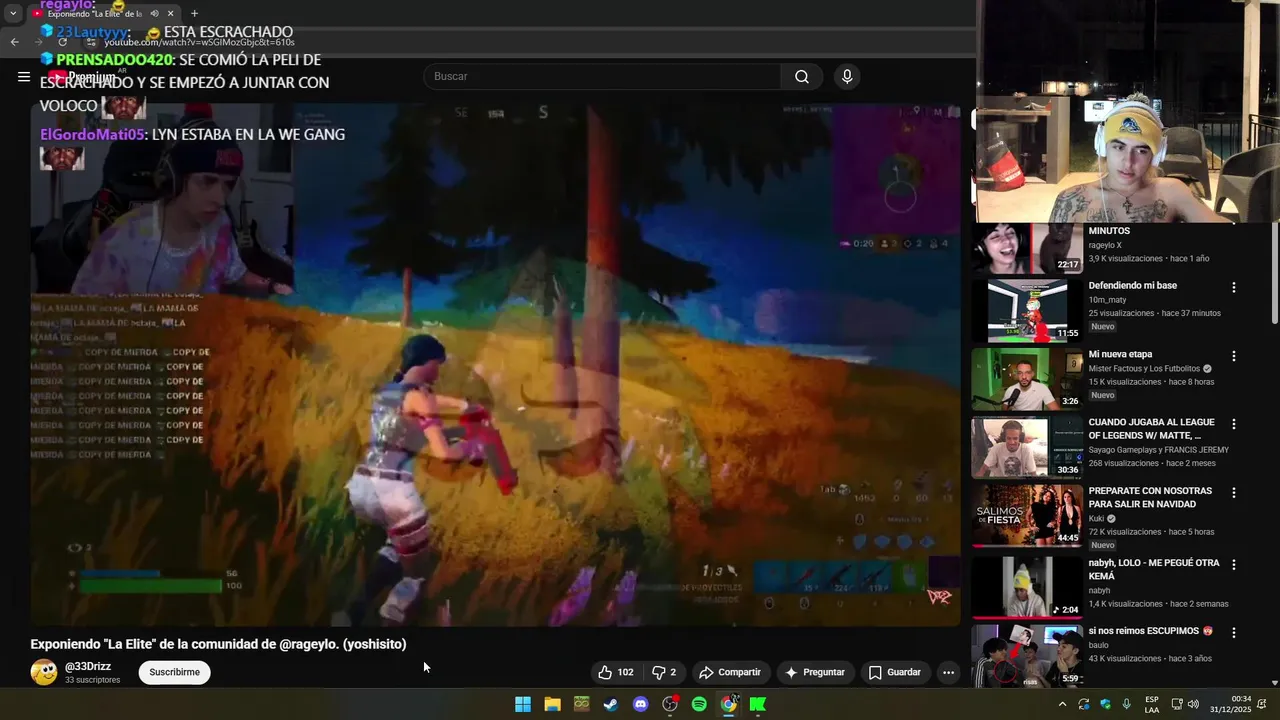Screen dimensions: 1280x720
Task: Click the sync tray icon
Action: pyautogui.click(x=1083, y=704)
